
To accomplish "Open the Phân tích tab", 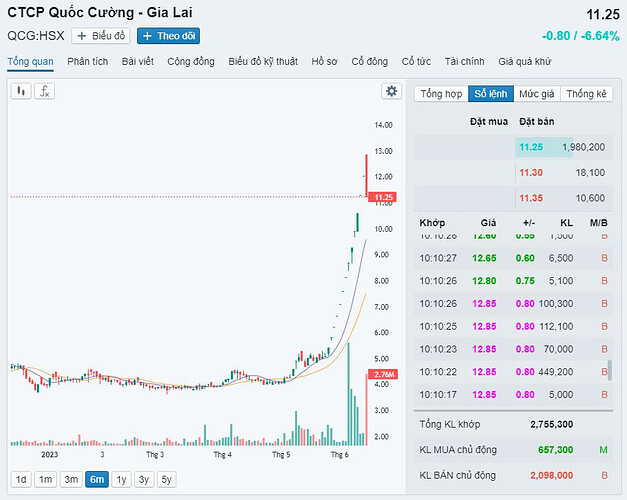I will point(88,62).
